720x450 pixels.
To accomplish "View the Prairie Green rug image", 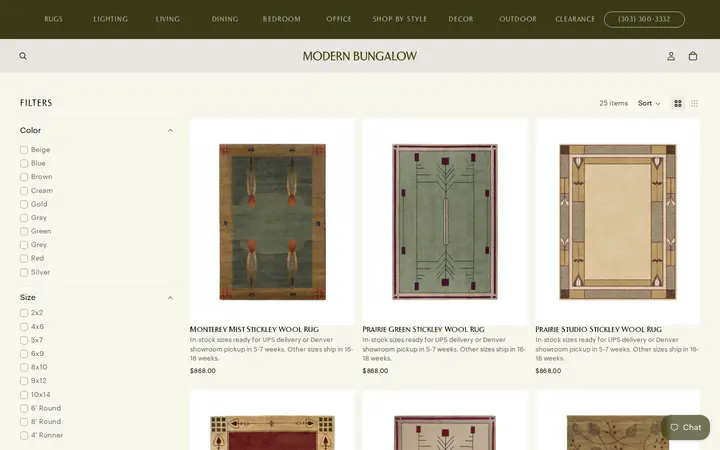I will click(x=445, y=222).
